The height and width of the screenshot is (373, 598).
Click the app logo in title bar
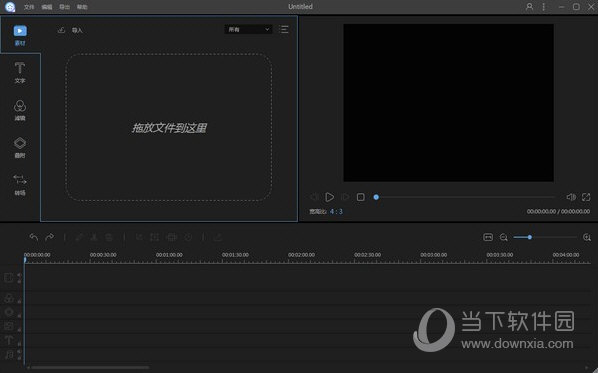click(10, 6)
